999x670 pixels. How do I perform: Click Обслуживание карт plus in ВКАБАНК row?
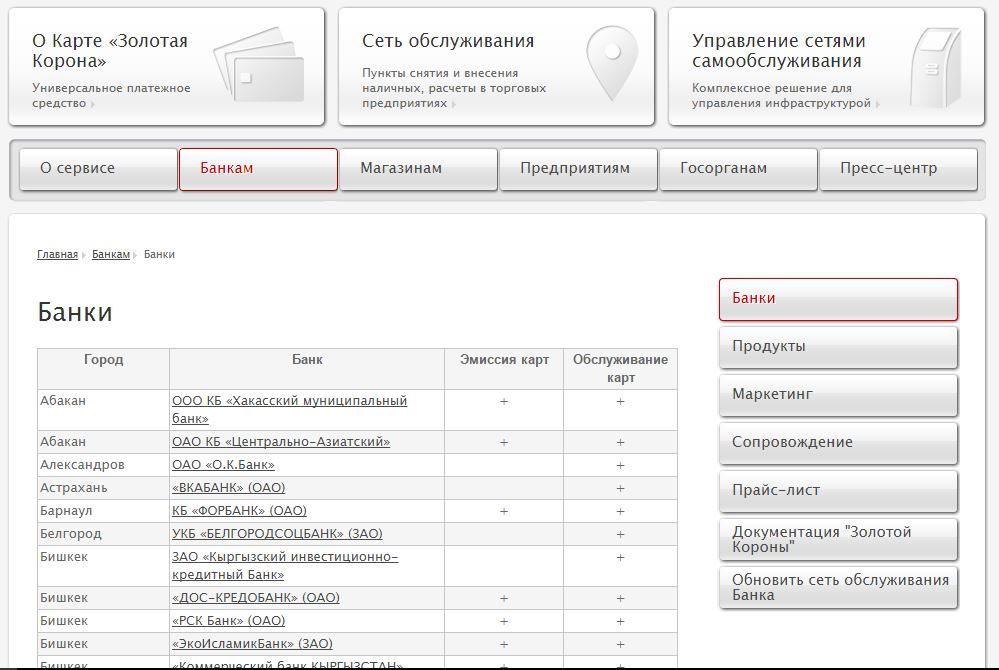pos(621,488)
